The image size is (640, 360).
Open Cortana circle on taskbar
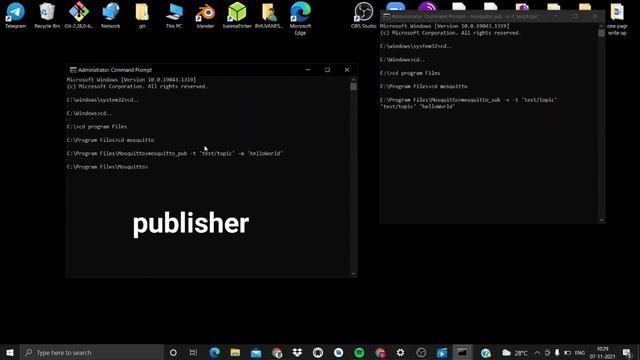(173, 352)
